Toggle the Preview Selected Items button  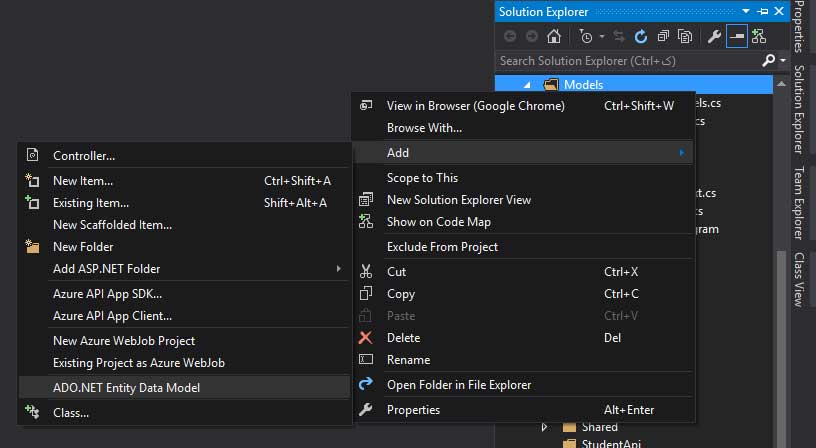[x=737, y=36]
